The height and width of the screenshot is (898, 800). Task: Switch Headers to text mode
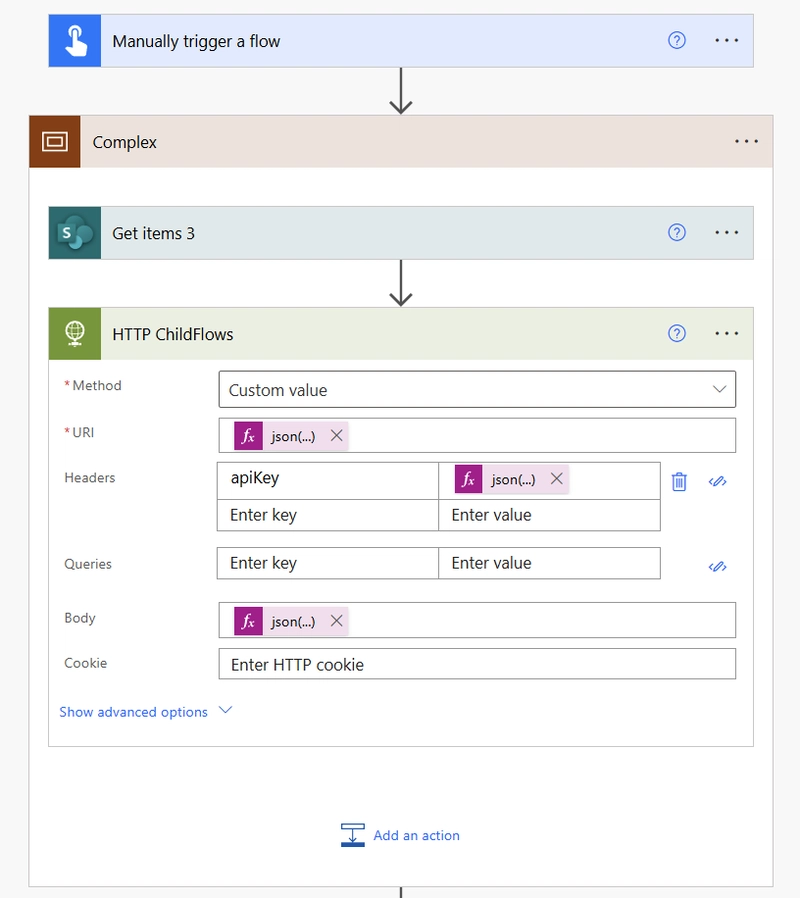pos(718,481)
